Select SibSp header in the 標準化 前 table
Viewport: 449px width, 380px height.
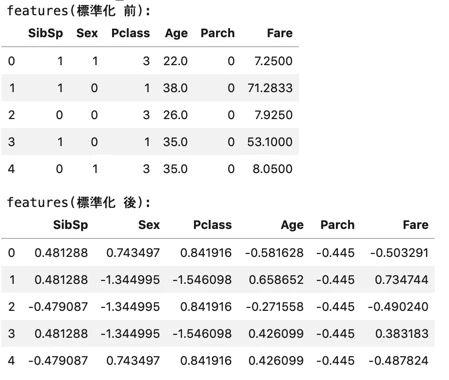click(46, 33)
